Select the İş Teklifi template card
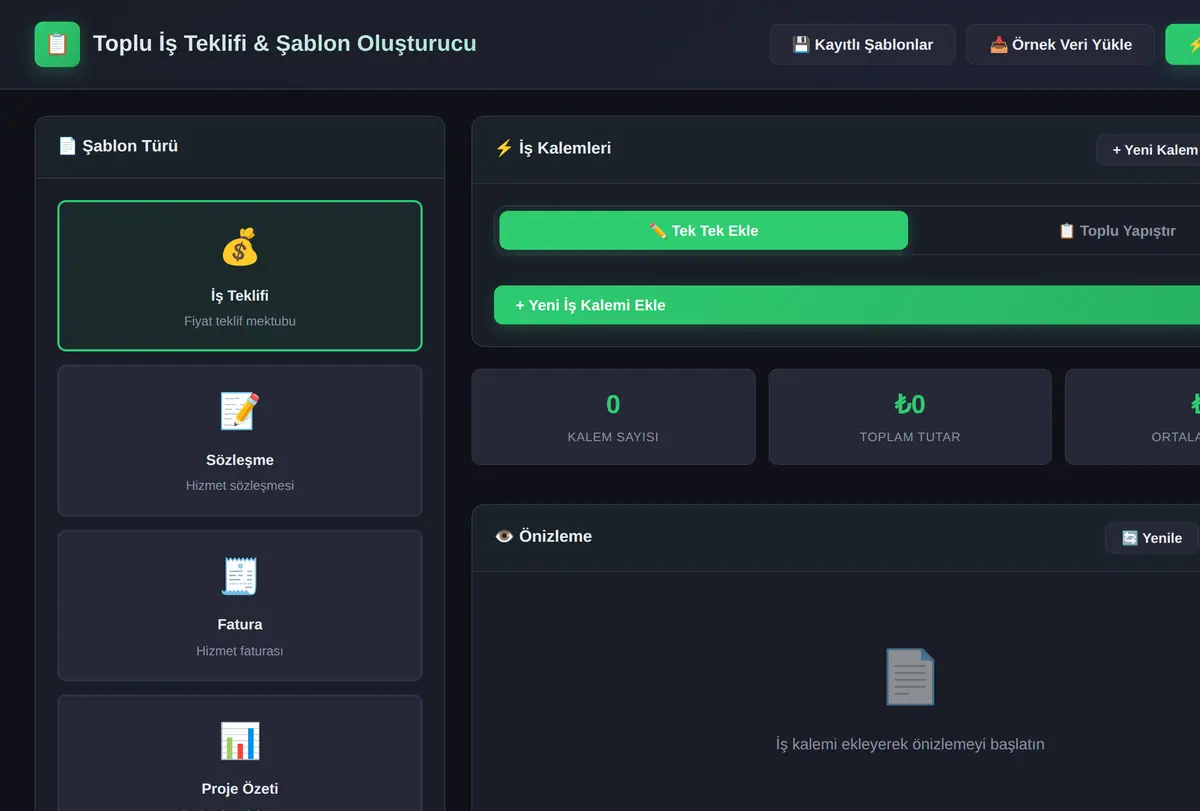The image size is (1200, 811). pos(240,276)
